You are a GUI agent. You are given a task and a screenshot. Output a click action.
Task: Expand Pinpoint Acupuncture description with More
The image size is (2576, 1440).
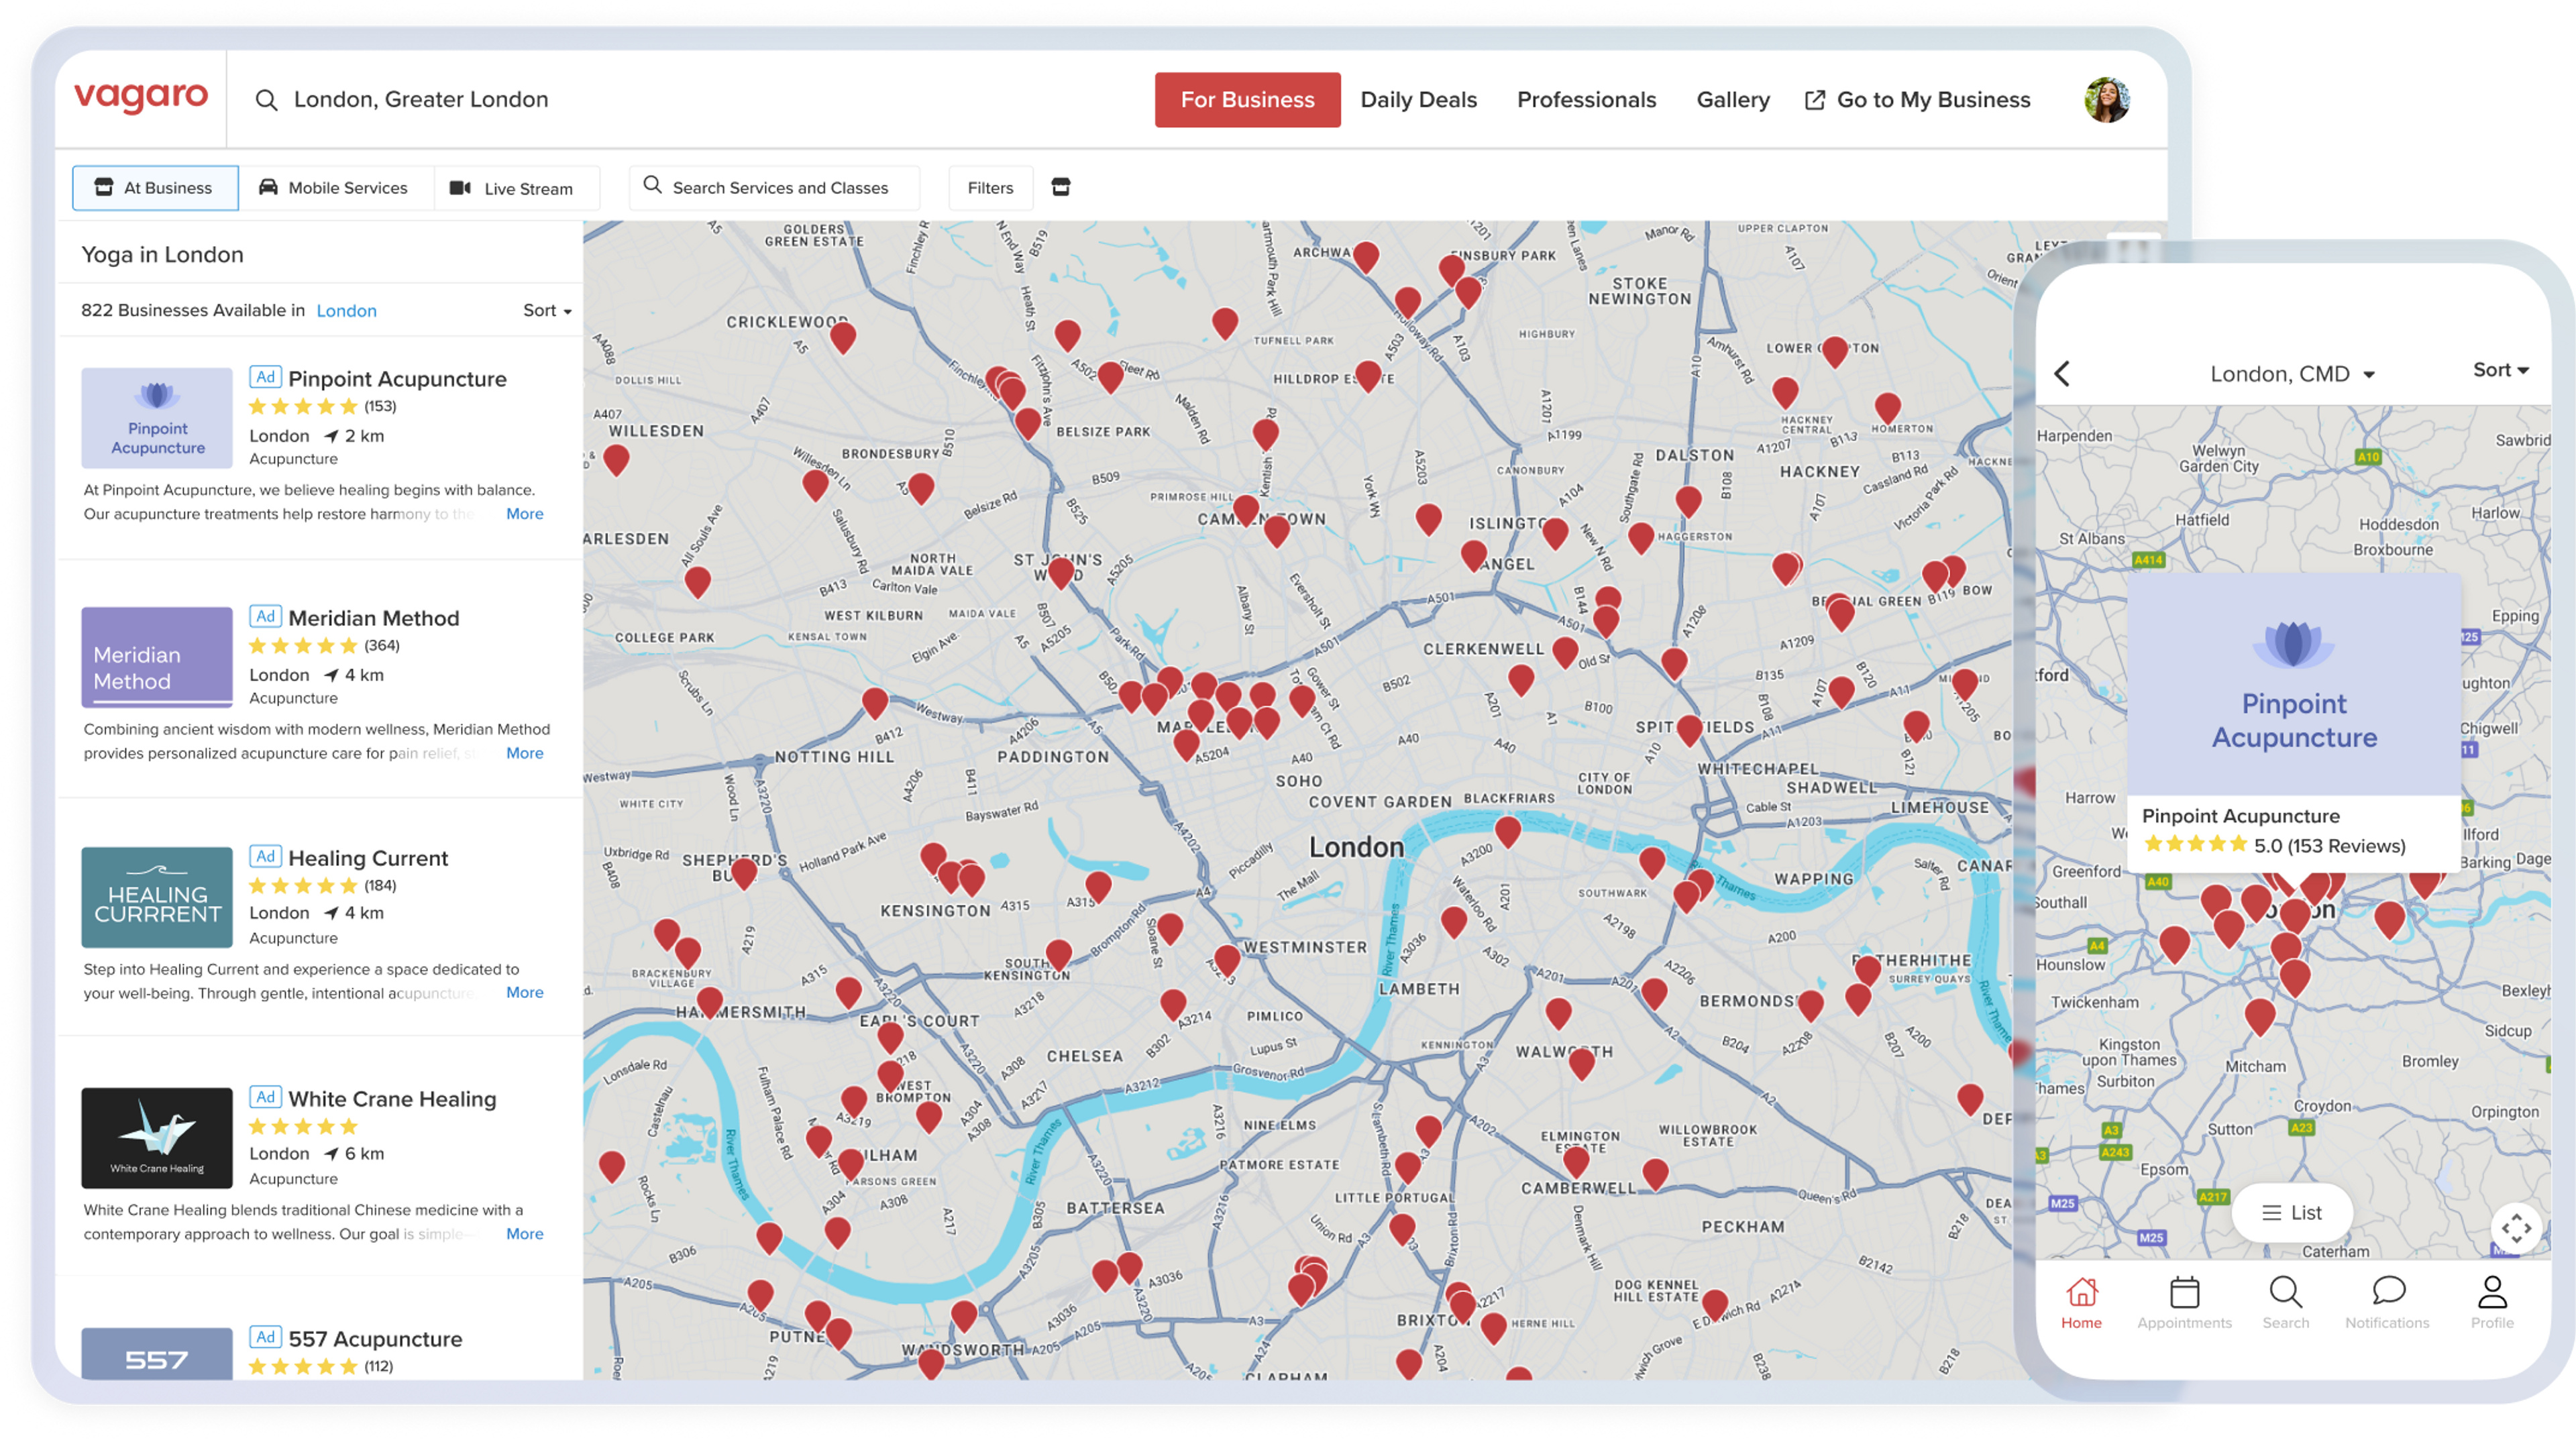(x=525, y=514)
